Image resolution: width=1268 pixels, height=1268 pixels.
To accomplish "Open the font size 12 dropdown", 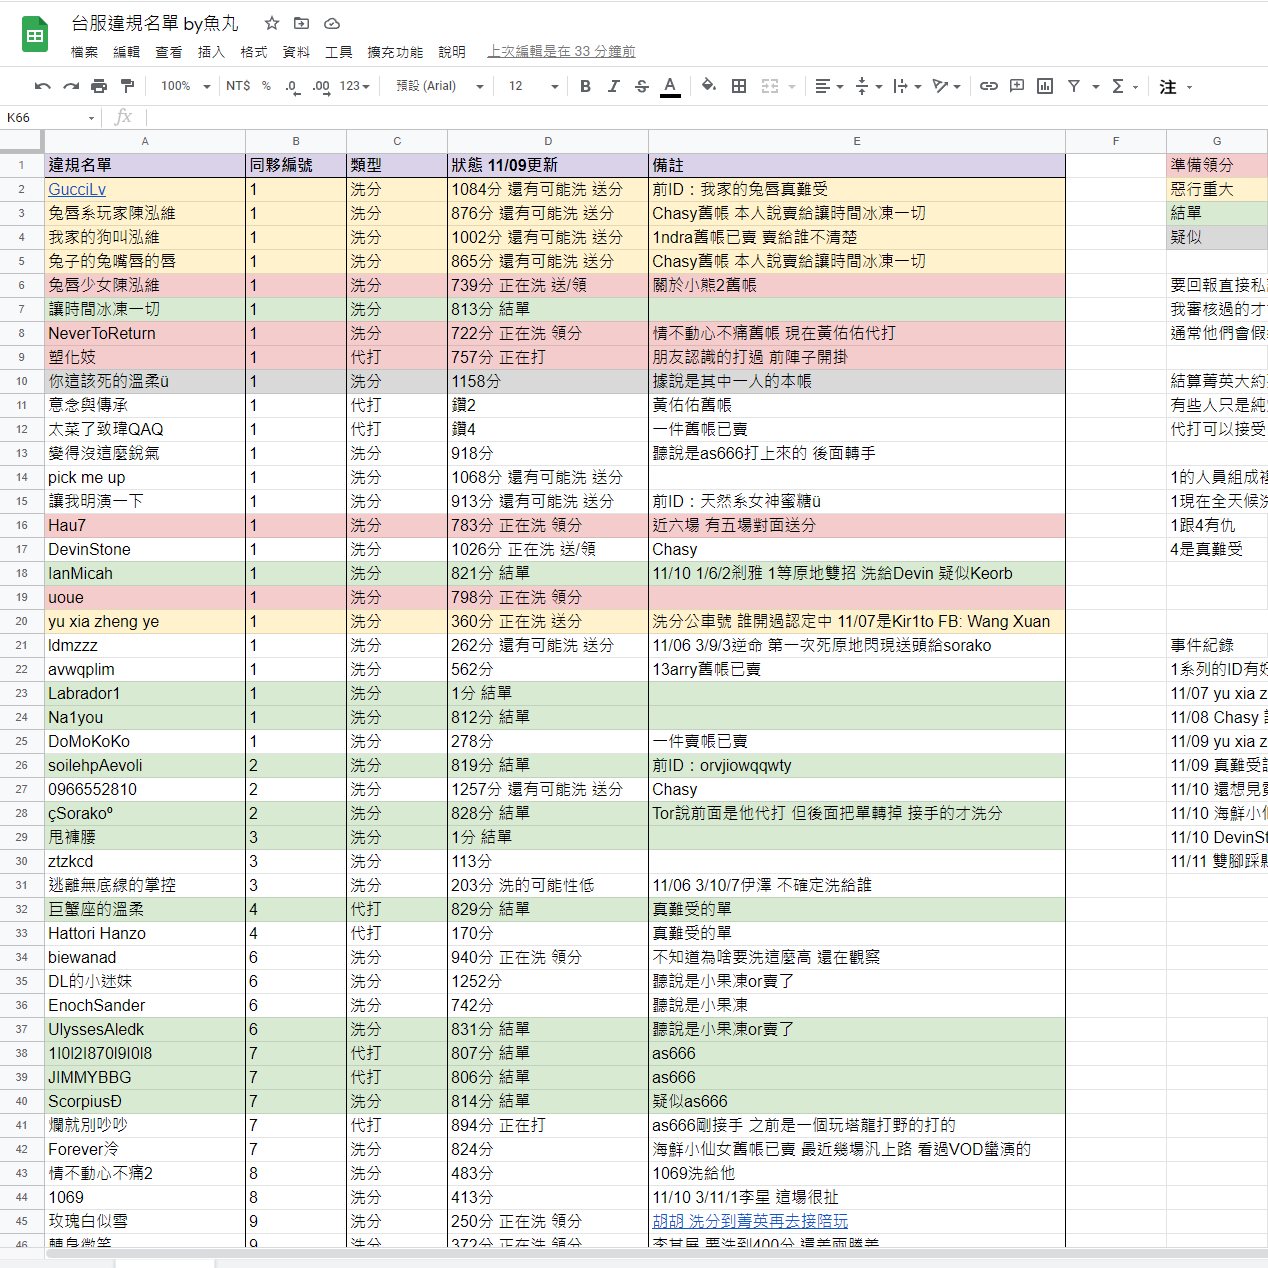I will tap(533, 87).
